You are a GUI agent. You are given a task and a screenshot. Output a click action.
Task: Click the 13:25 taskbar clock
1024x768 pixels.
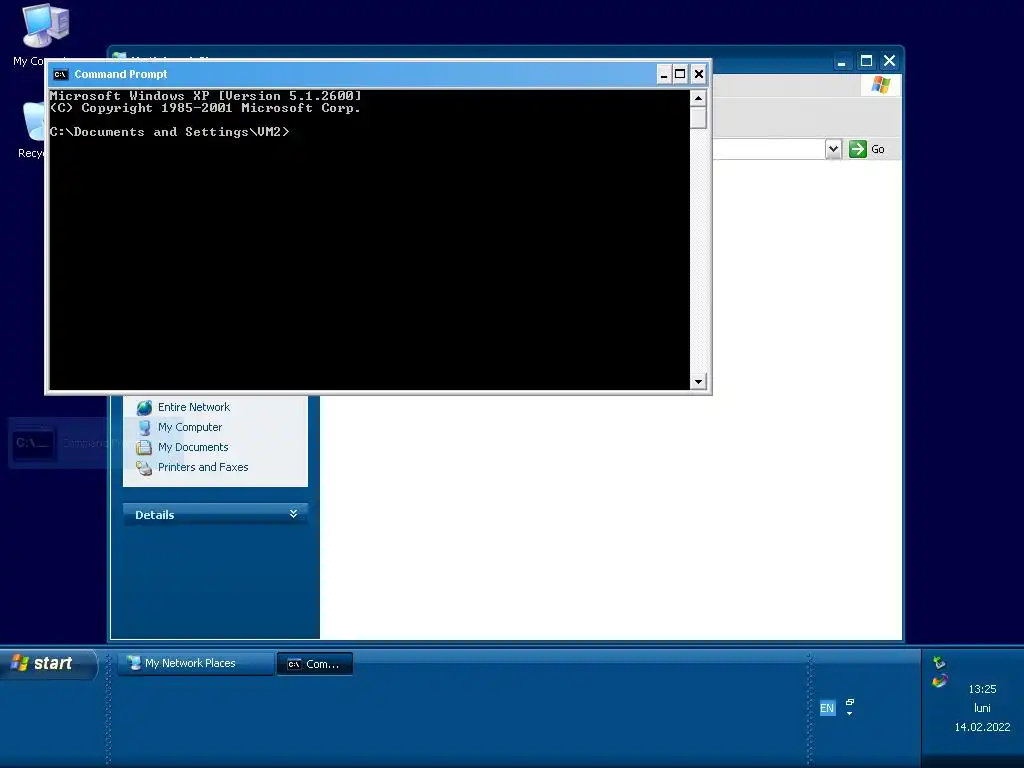click(982, 690)
